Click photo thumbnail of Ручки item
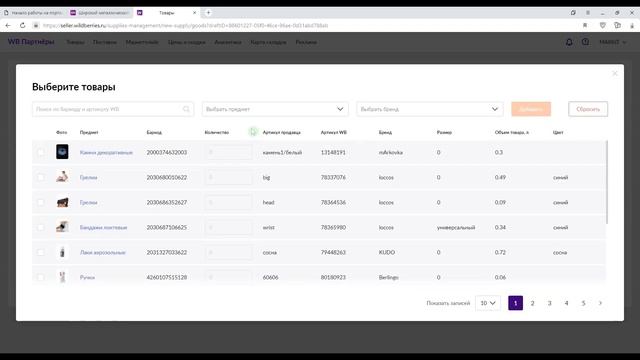The height and width of the screenshot is (360, 640). pyautogui.click(x=62, y=277)
